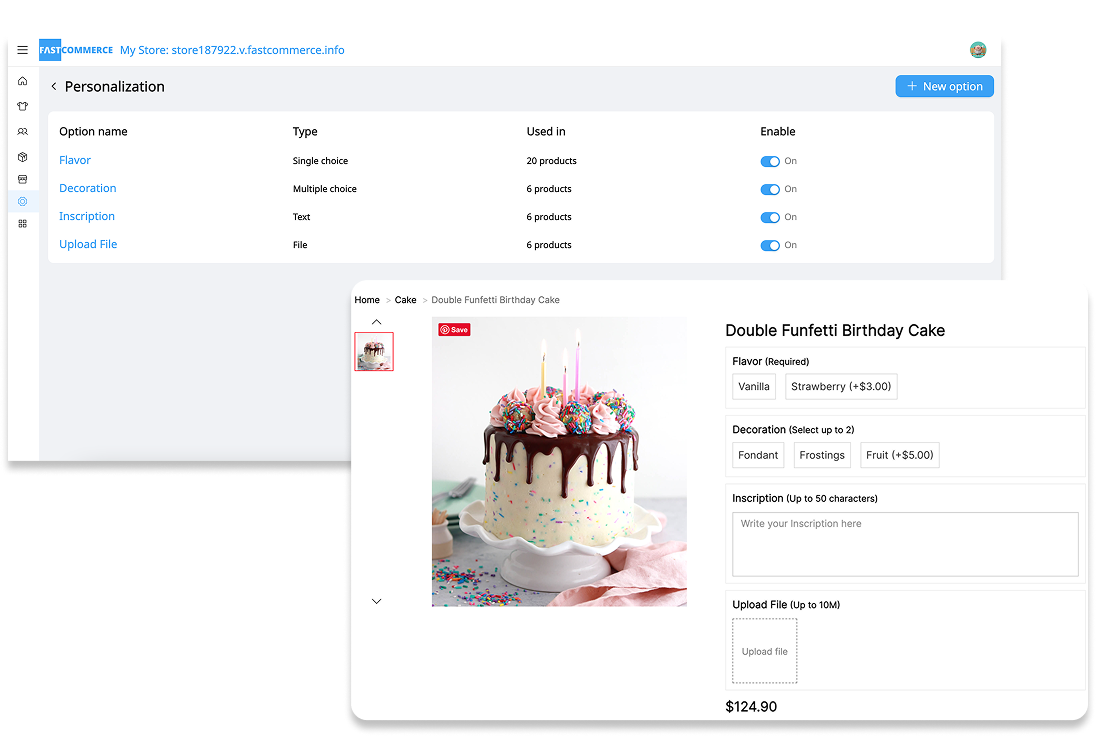The height and width of the screenshot is (736, 1096).
Task: Open the Customers (people) sidebar icon
Action: (x=22, y=131)
